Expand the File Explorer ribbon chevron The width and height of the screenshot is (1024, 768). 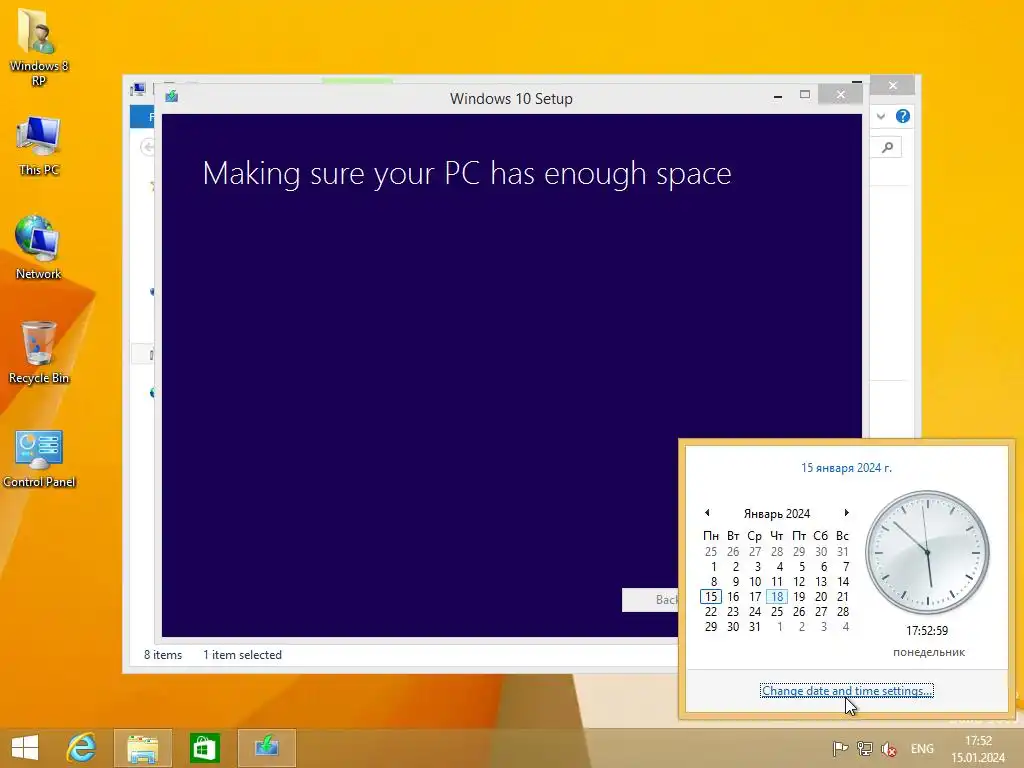(x=881, y=116)
